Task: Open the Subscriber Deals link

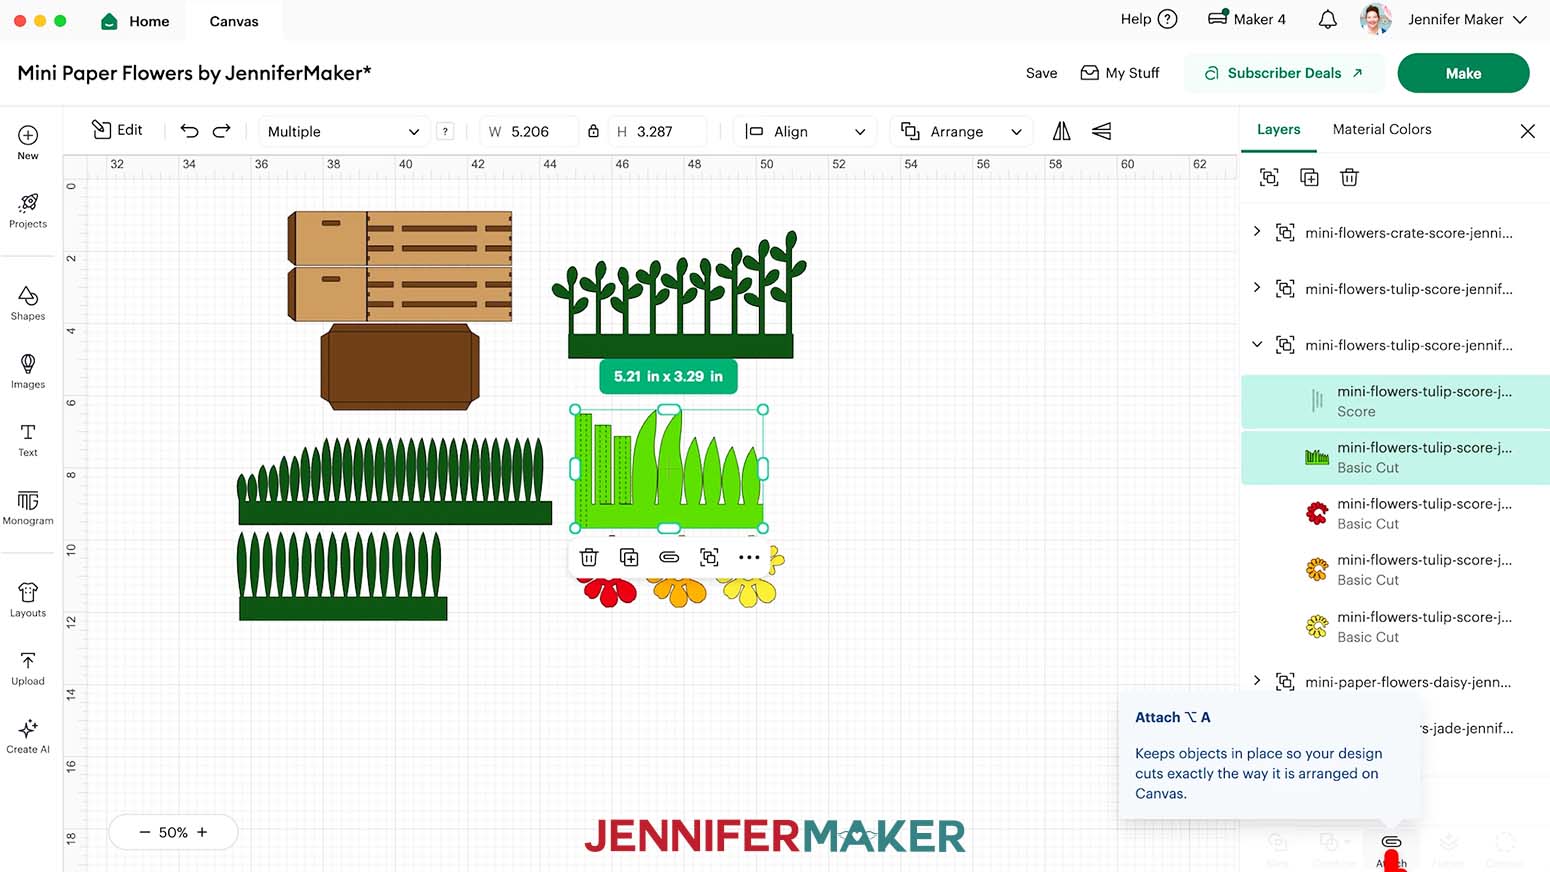Action: [1283, 73]
